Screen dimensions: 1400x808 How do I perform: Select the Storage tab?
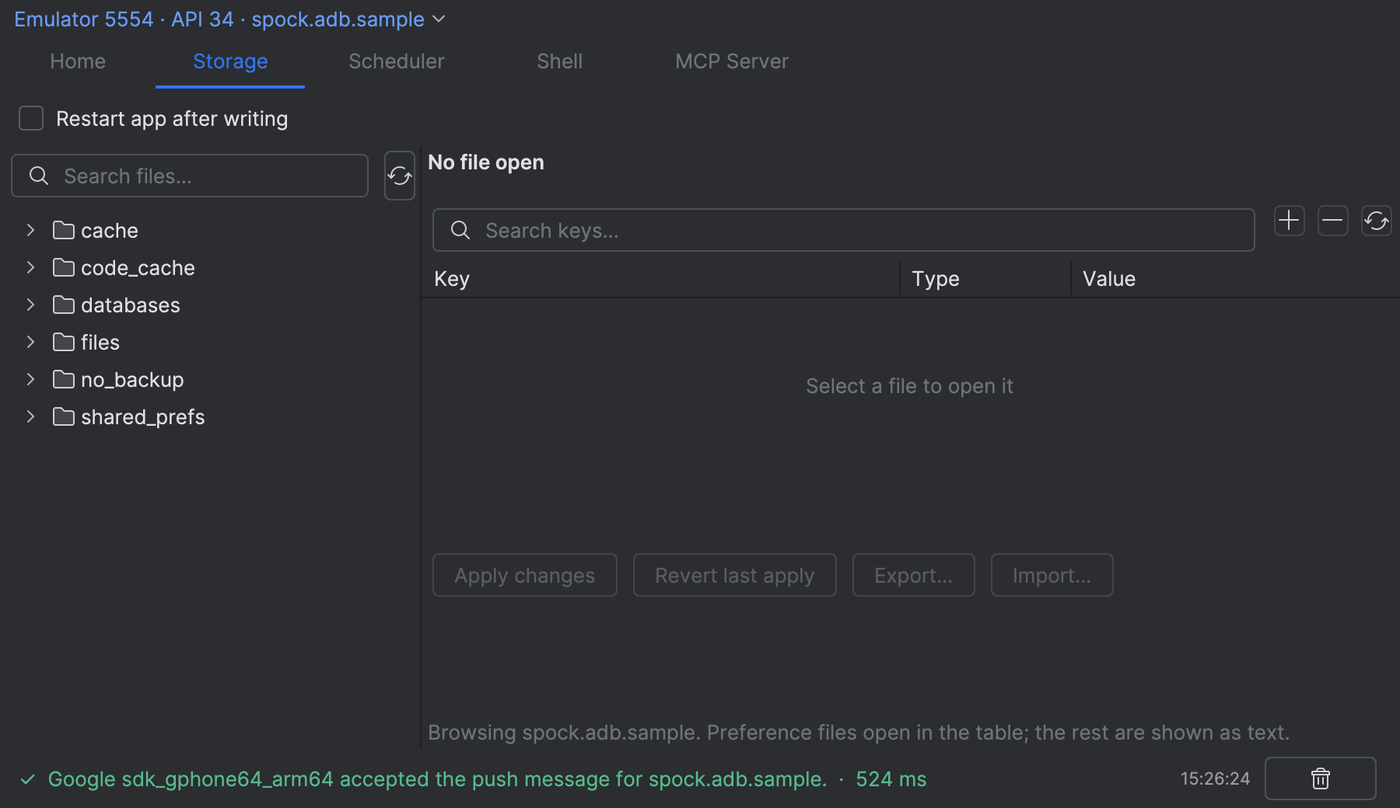[230, 61]
